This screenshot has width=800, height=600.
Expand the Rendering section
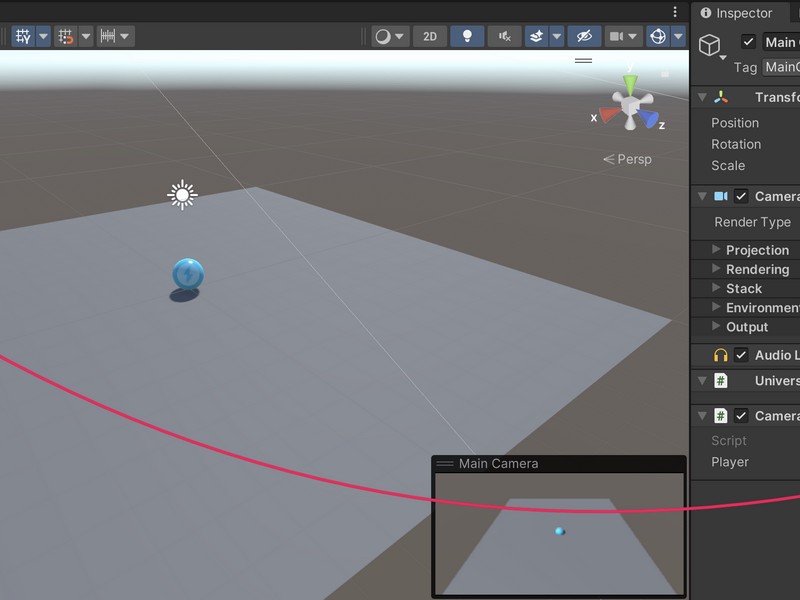[716, 269]
